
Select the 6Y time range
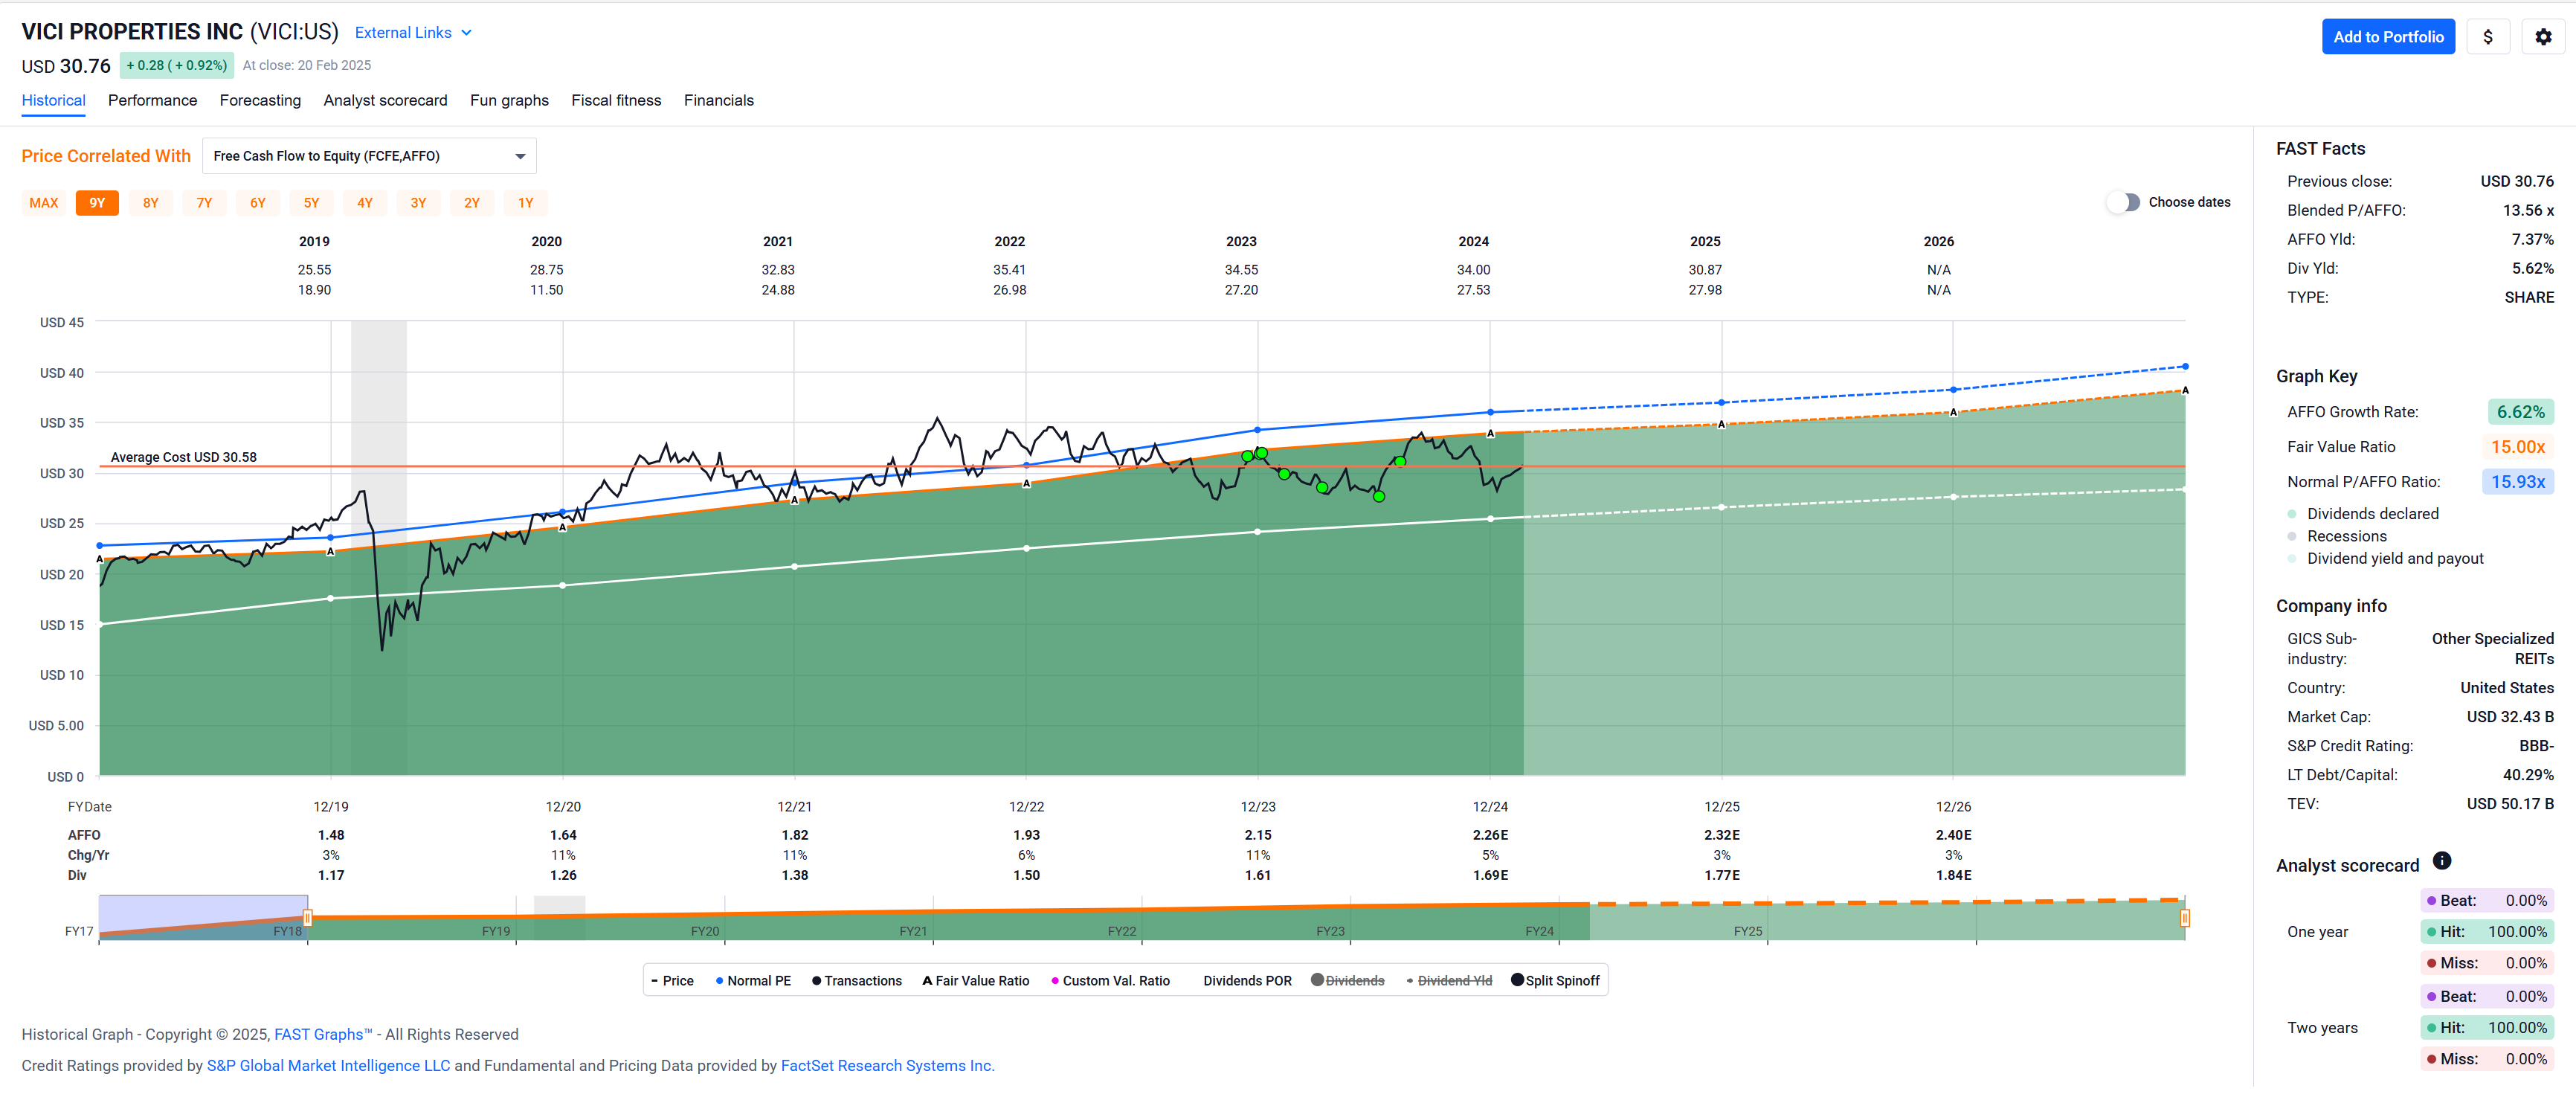258,203
